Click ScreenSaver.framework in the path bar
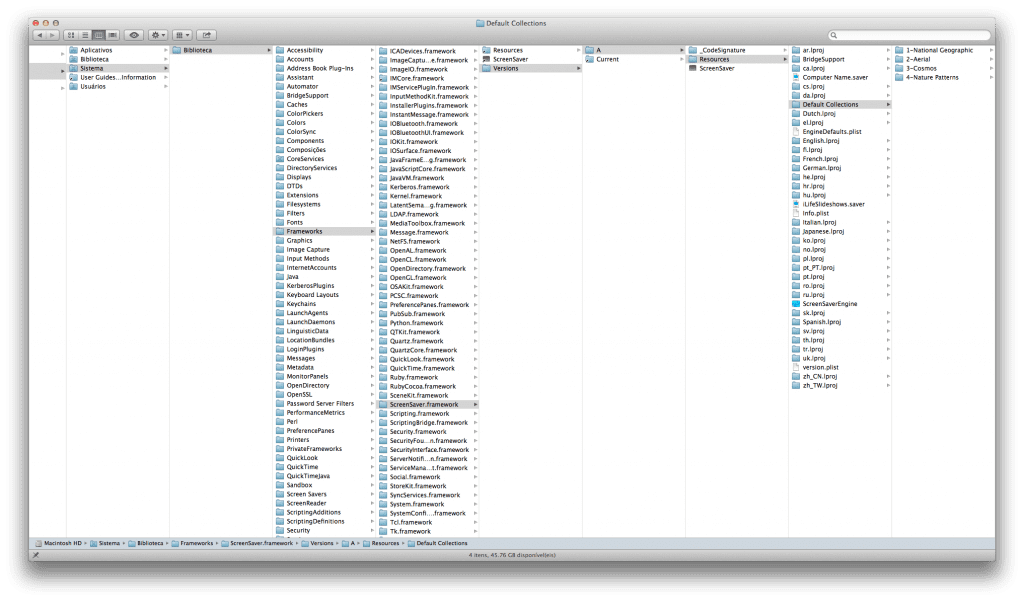The height and width of the screenshot is (601, 1024). 260,543
